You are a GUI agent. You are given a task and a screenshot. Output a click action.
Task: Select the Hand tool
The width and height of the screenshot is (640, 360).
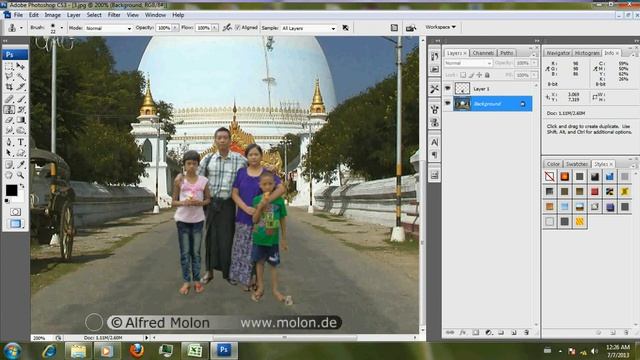9,176
